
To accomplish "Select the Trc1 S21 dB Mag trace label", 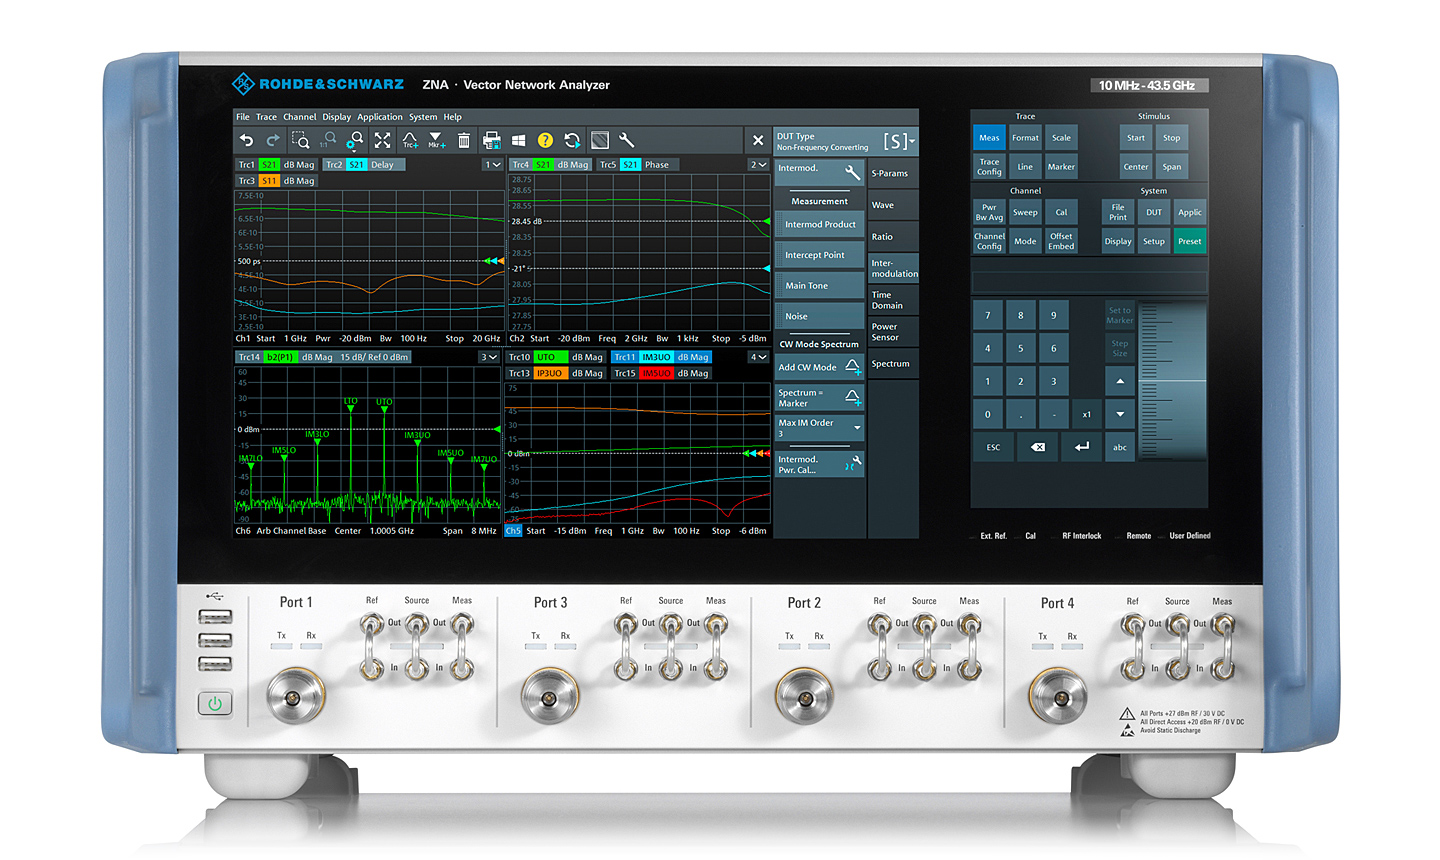I will click(x=276, y=165).
